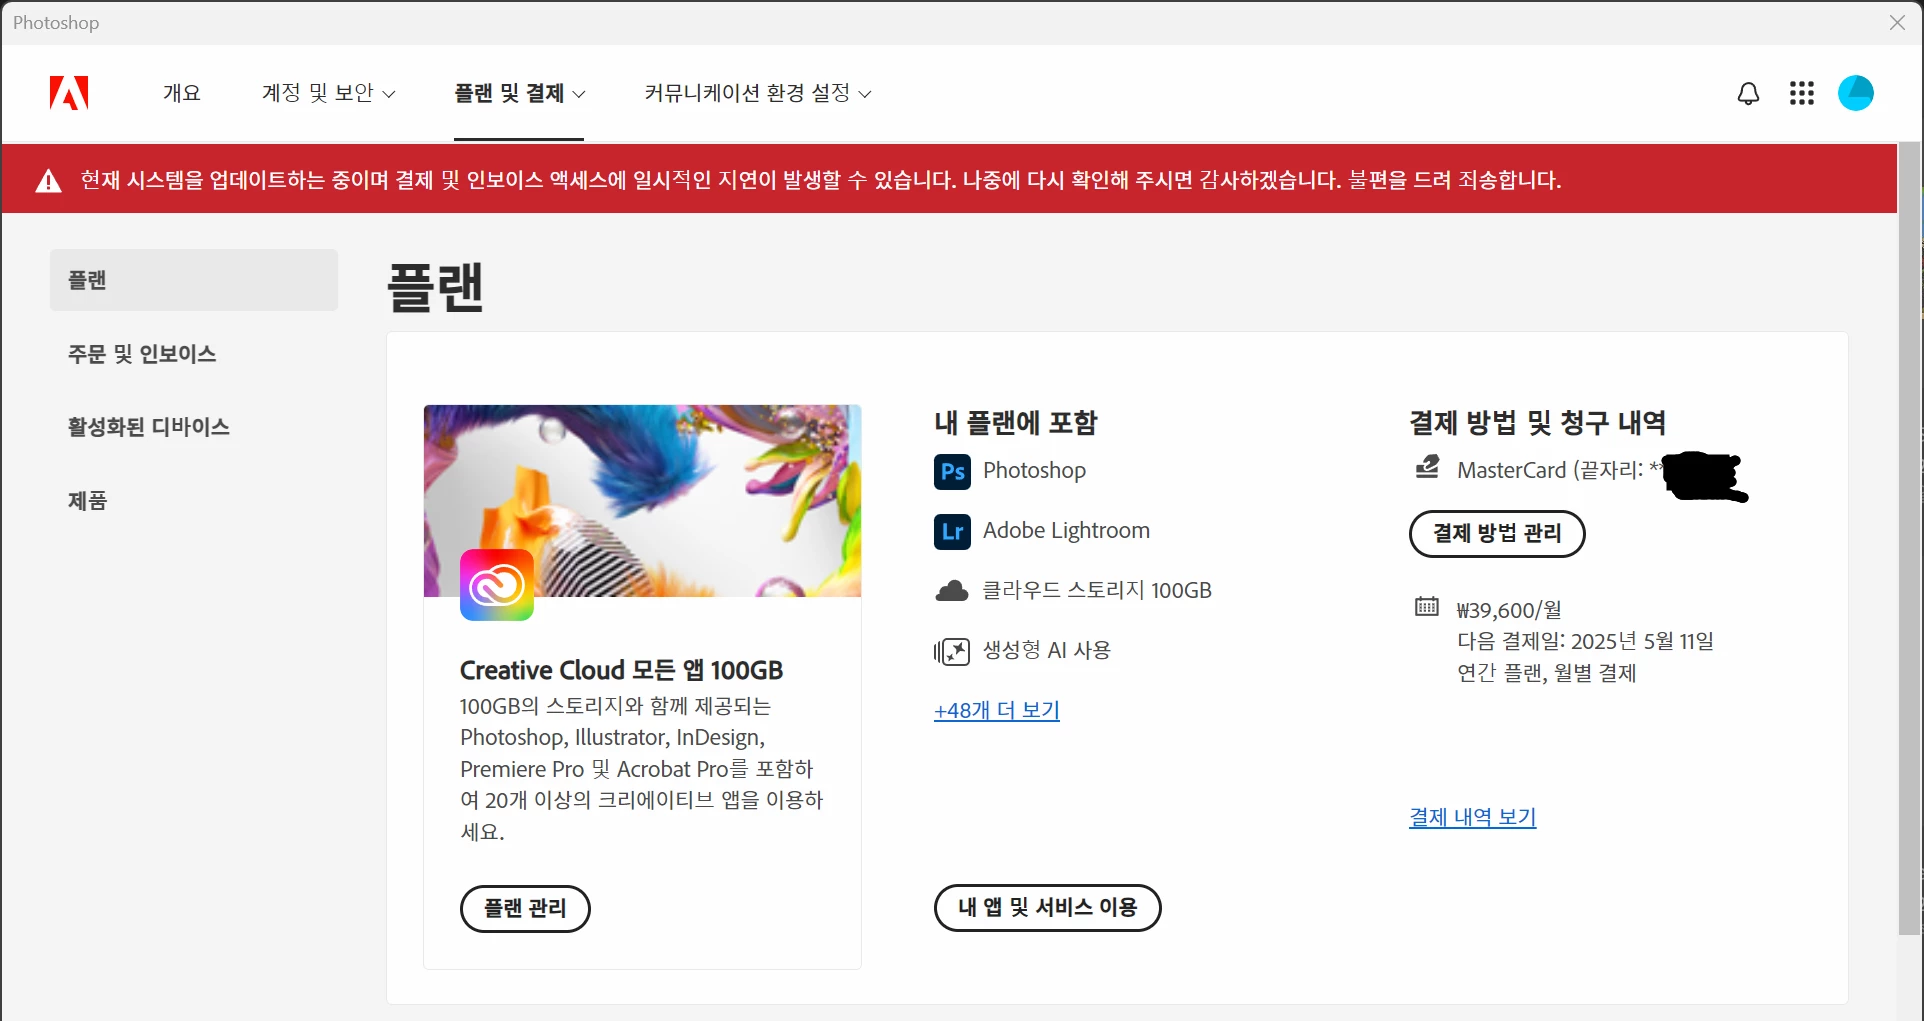The height and width of the screenshot is (1021, 1924).
Task: Go to the 개요 tab
Action: click(182, 93)
